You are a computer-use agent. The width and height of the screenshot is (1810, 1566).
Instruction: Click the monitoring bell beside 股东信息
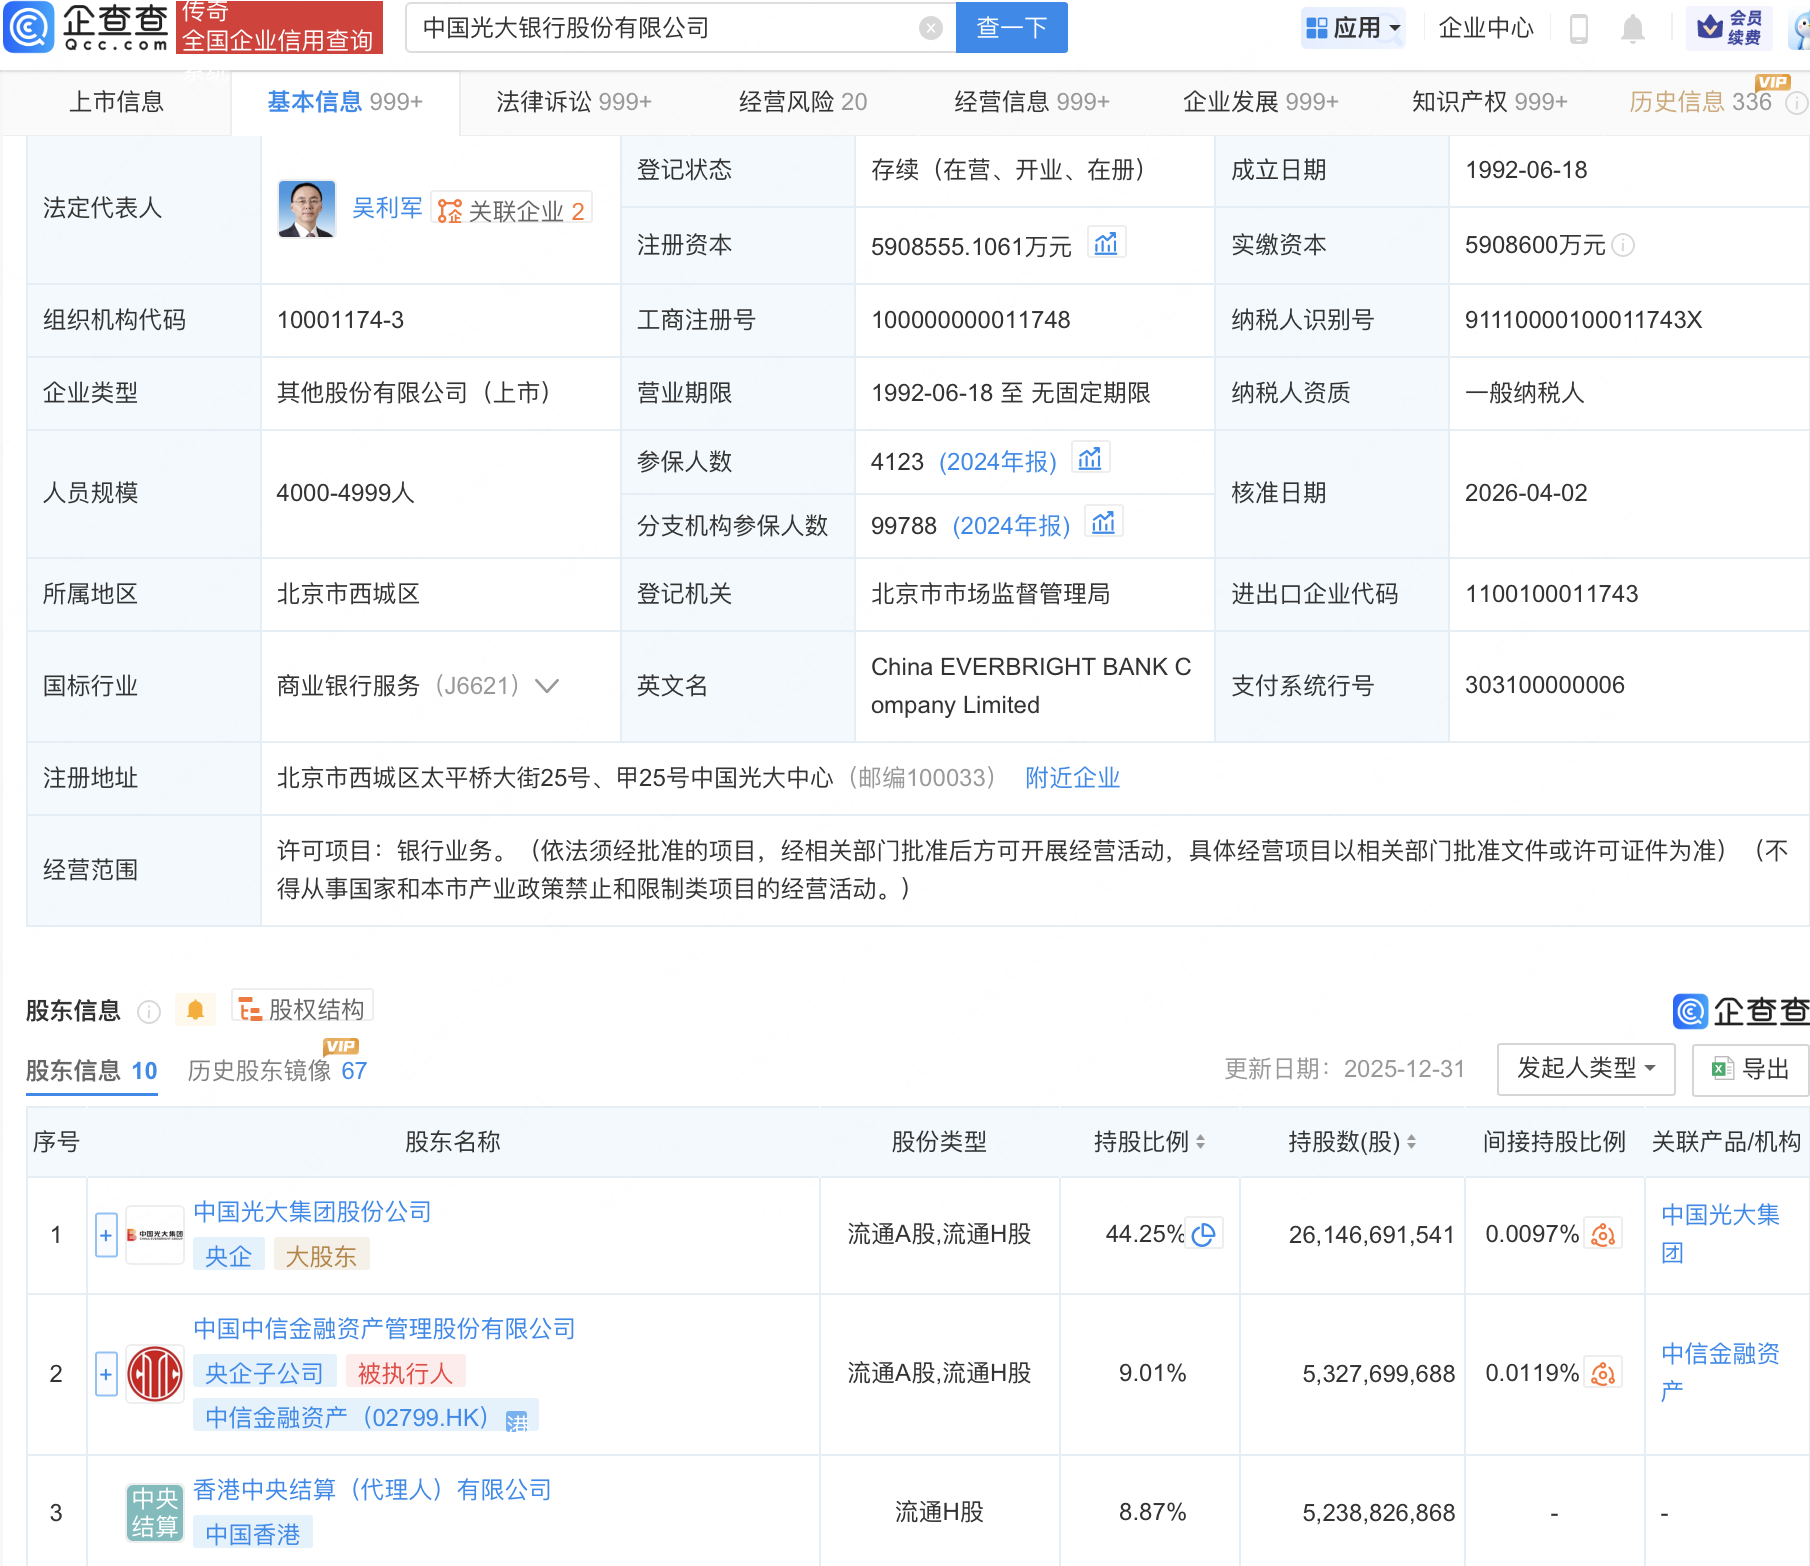coord(196,1008)
